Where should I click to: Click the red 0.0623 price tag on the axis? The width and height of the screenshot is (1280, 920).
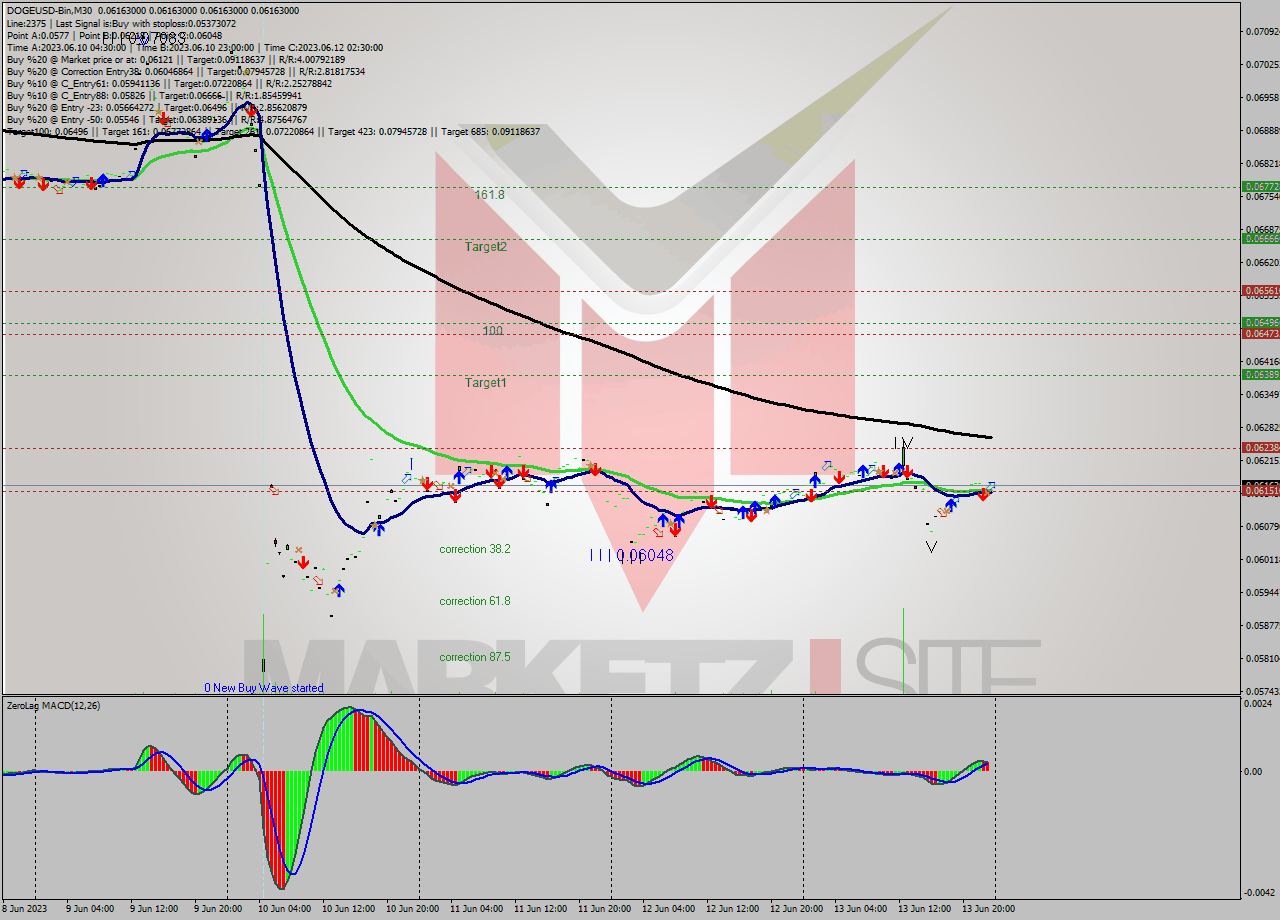(x=1260, y=447)
